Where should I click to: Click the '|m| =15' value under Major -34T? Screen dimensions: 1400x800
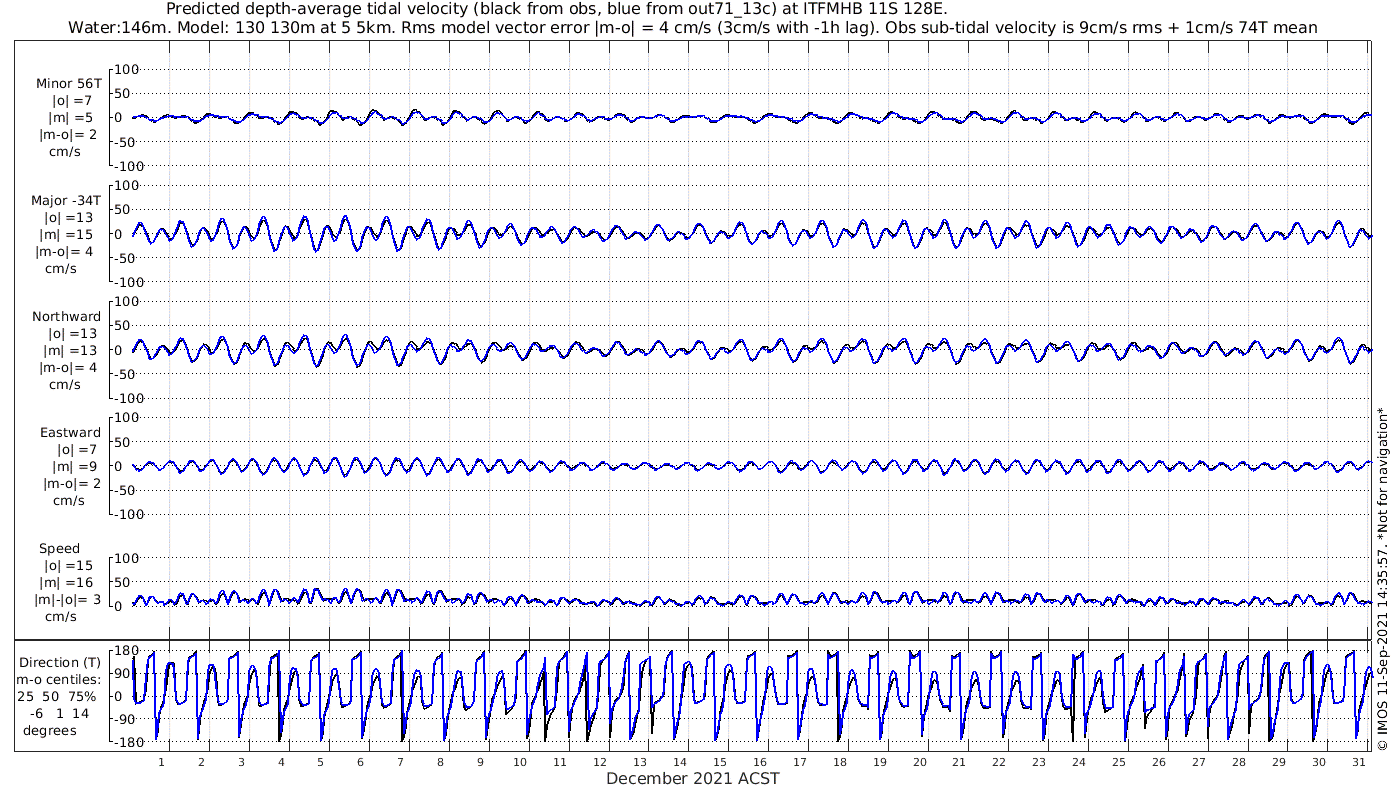[x=68, y=234]
